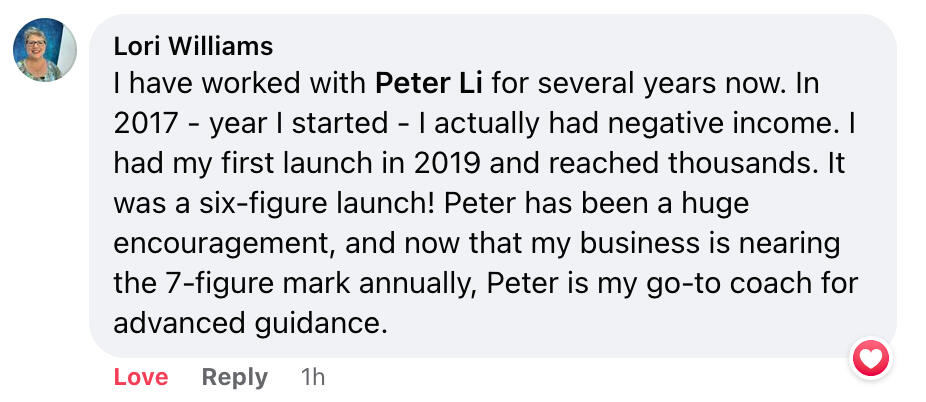The width and height of the screenshot is (926, 402).
Task: Open Lori Williams' profile picture
Action: (45, 51)
